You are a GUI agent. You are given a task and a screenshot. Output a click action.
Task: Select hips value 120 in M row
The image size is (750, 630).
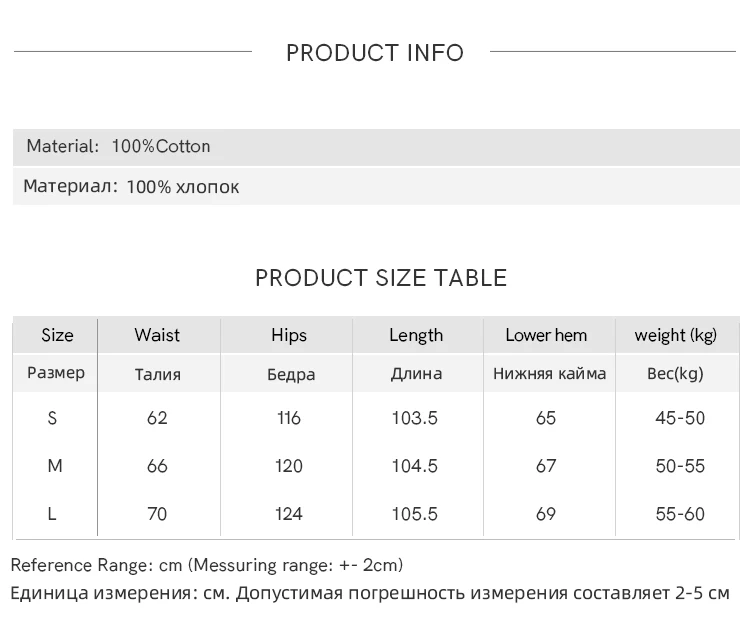coord(289,466)
